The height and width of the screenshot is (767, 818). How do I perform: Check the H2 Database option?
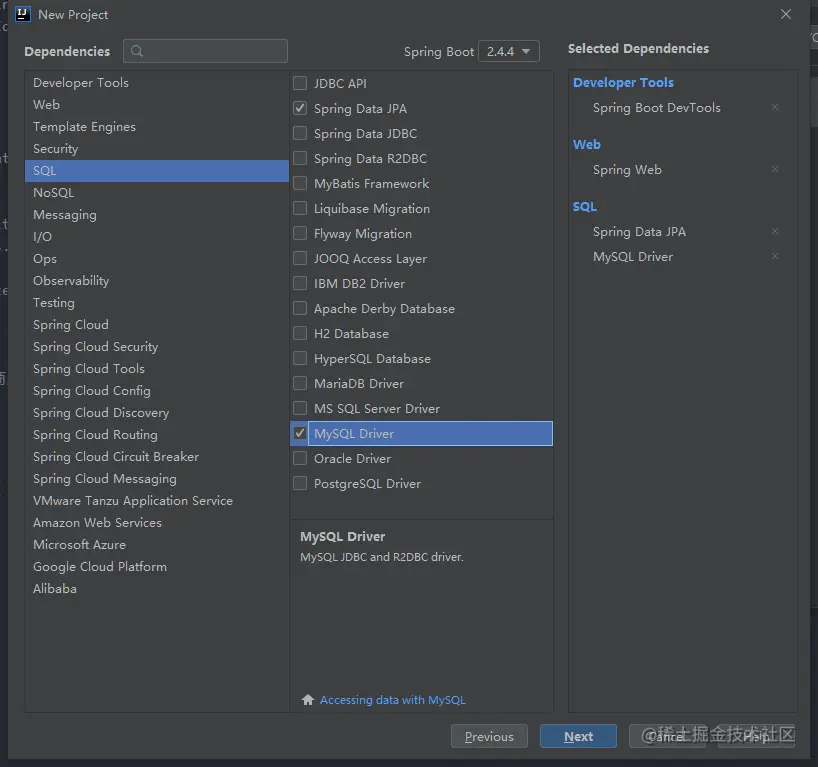300,334
